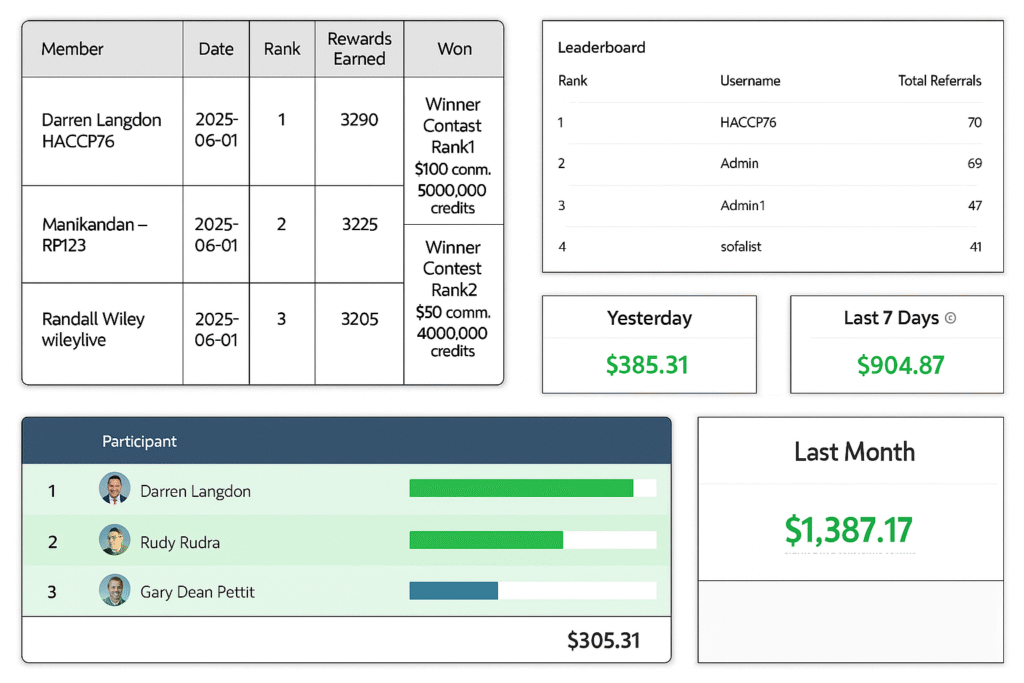Click the Rewards Earned column header
Image resolution: width=1024 pixels, height=683 pixels.
click(359, 49)
